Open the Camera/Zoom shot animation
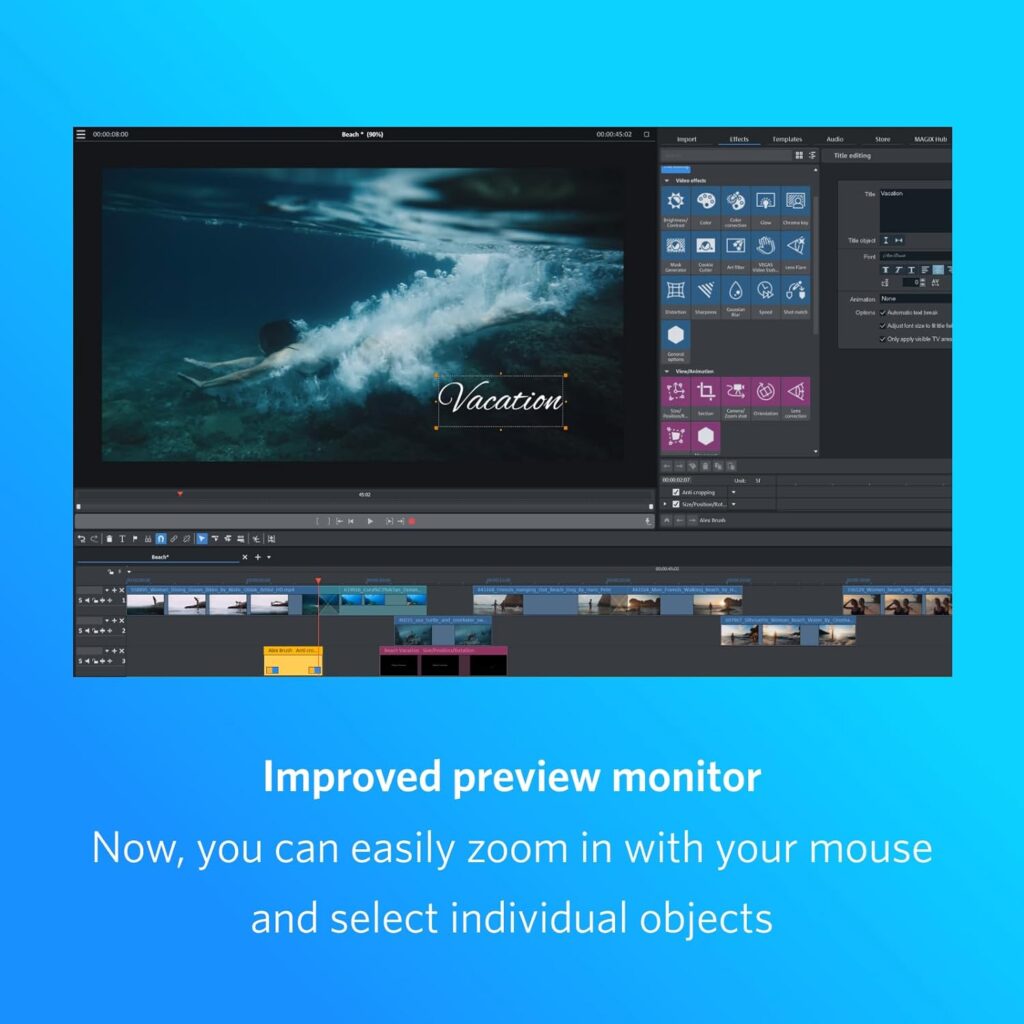This screenshot has width=1024, height=1024. click(x=736, y=392)
